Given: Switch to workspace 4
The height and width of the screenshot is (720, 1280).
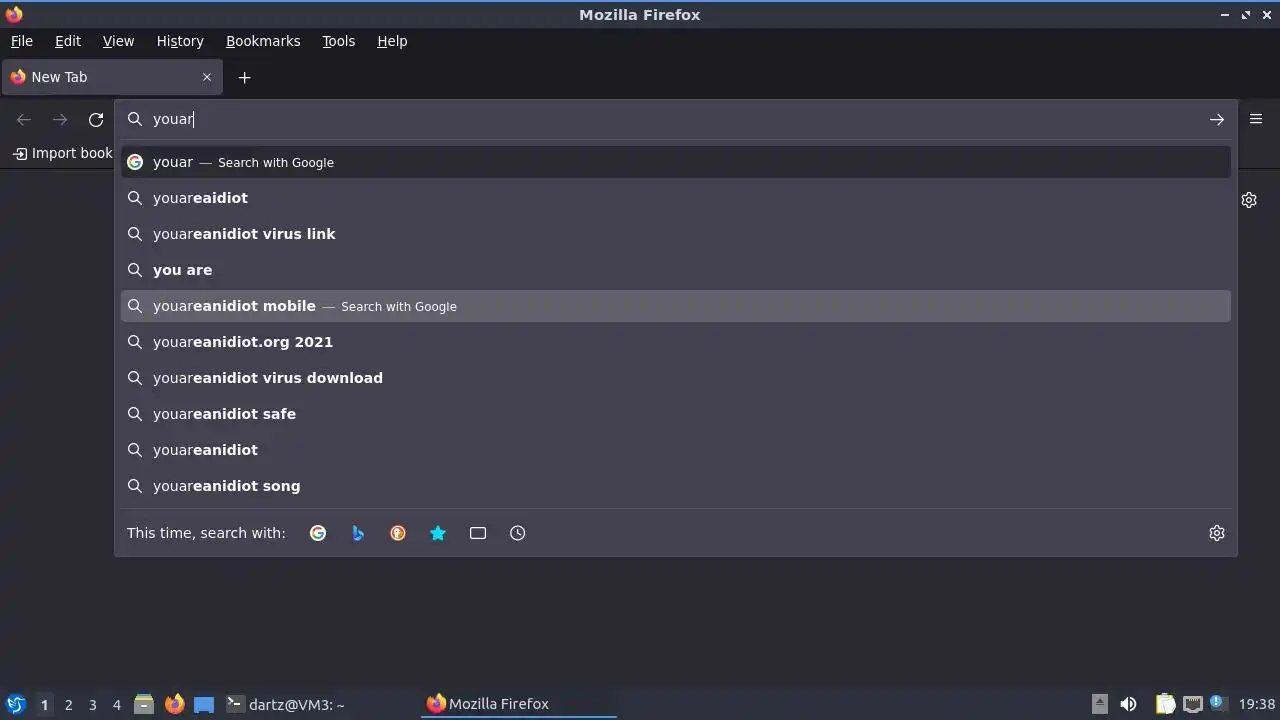Looking at the screenshot, I should point(116,705).
